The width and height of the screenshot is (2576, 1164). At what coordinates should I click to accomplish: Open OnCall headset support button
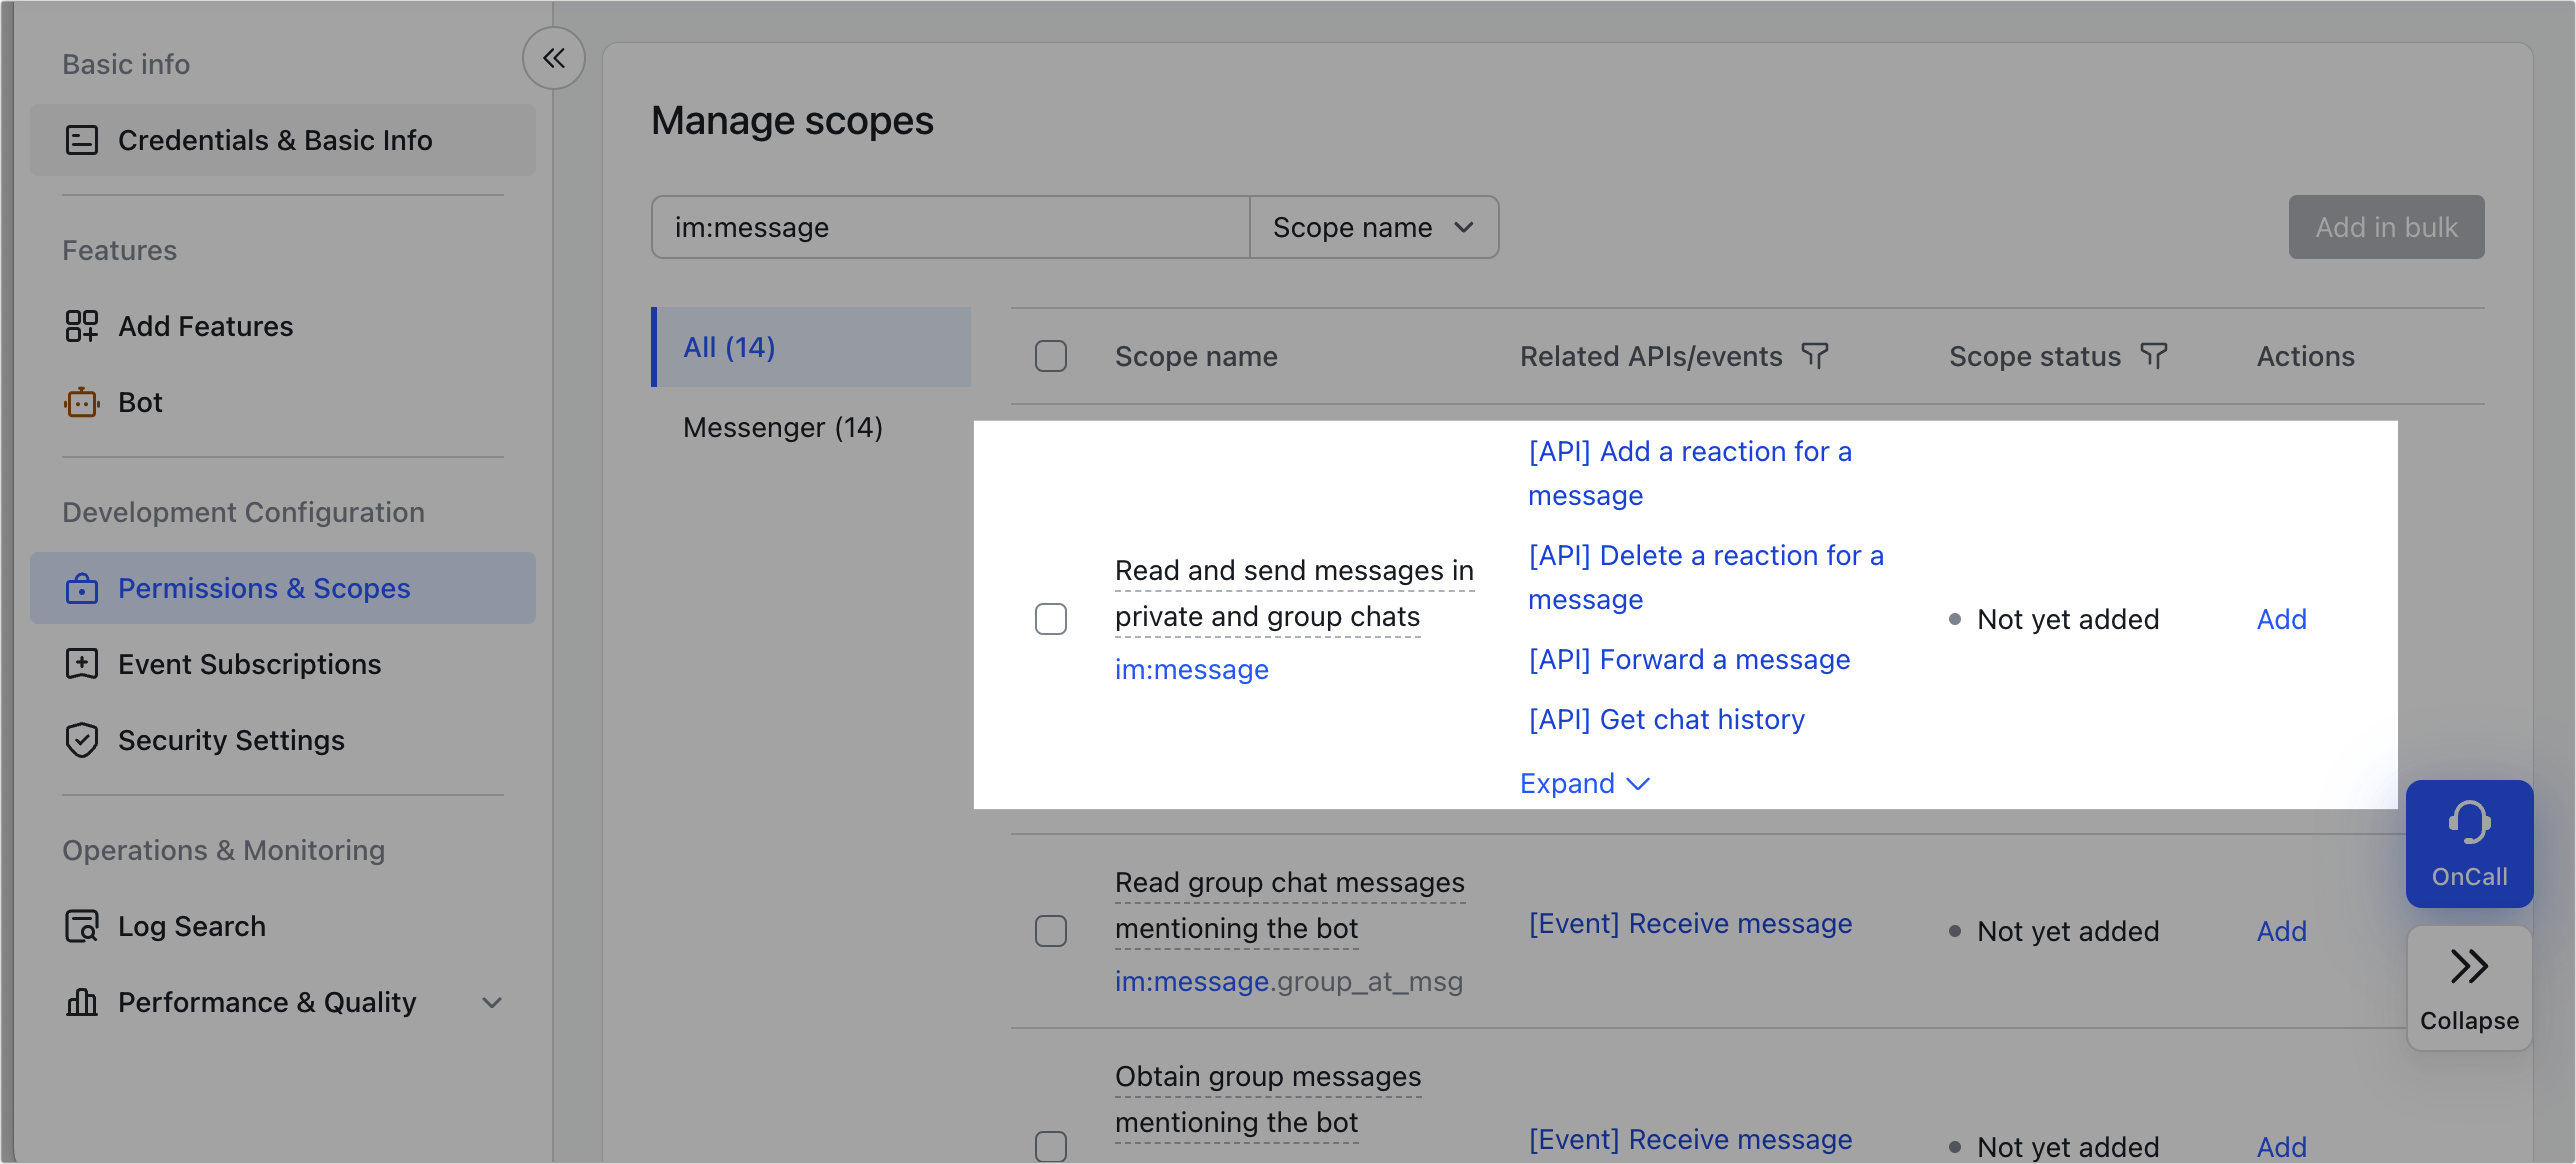[x=2468, y=843]
